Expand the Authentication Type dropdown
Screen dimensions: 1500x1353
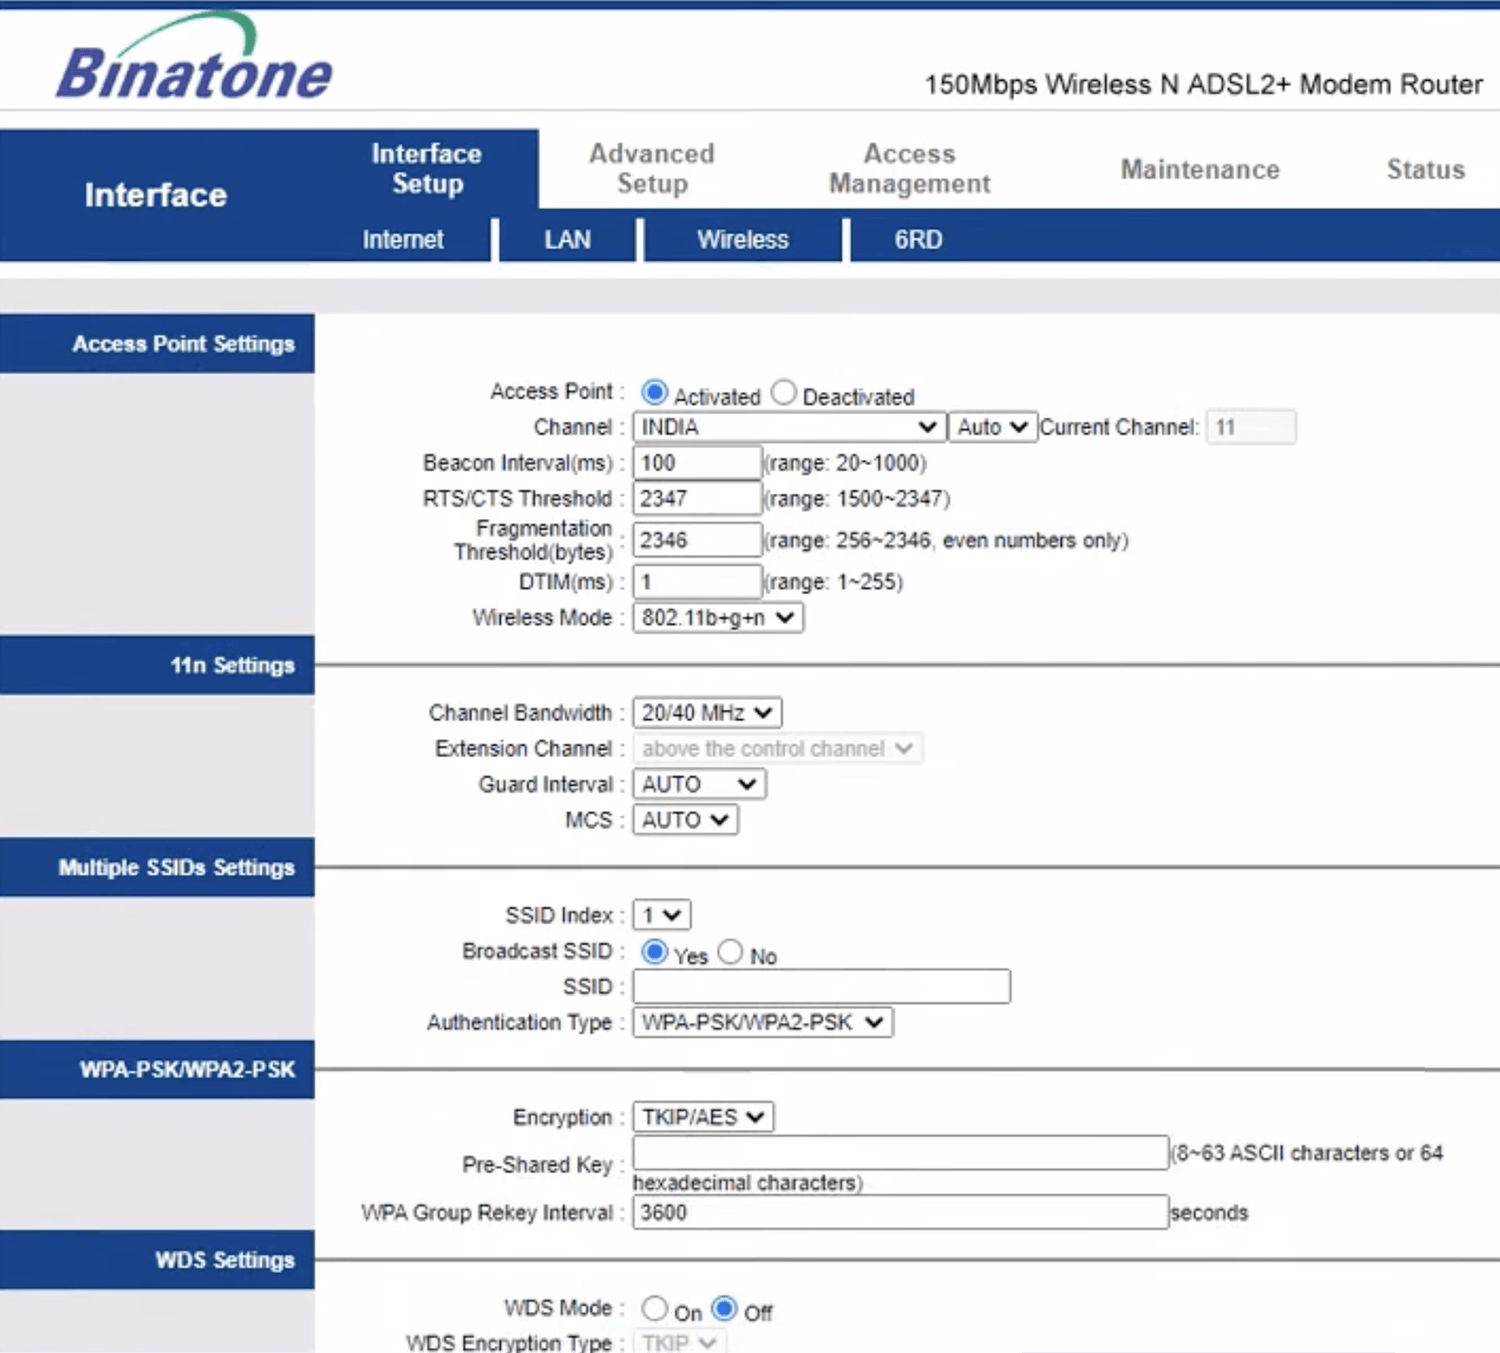coord(762,1022)
